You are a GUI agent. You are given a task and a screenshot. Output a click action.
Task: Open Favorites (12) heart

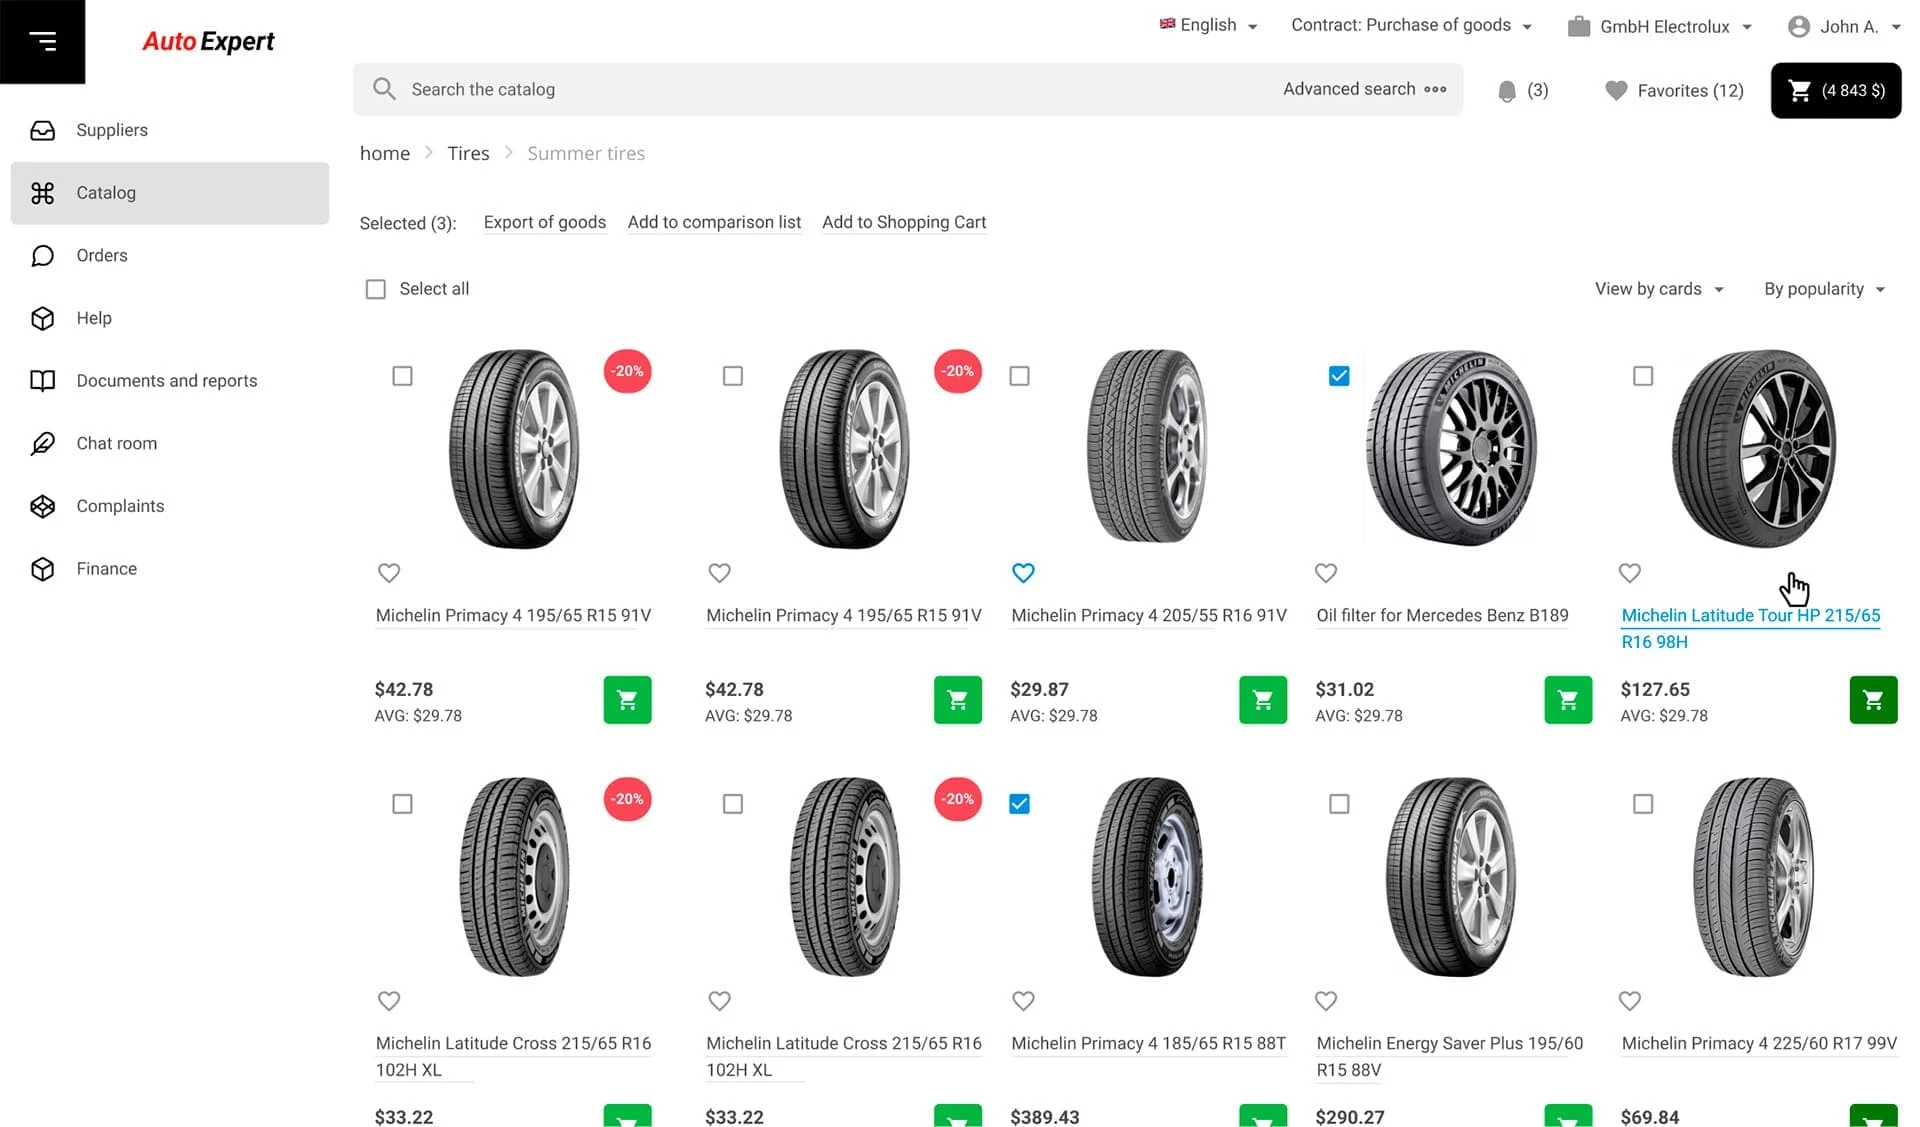coord(1674,91)
